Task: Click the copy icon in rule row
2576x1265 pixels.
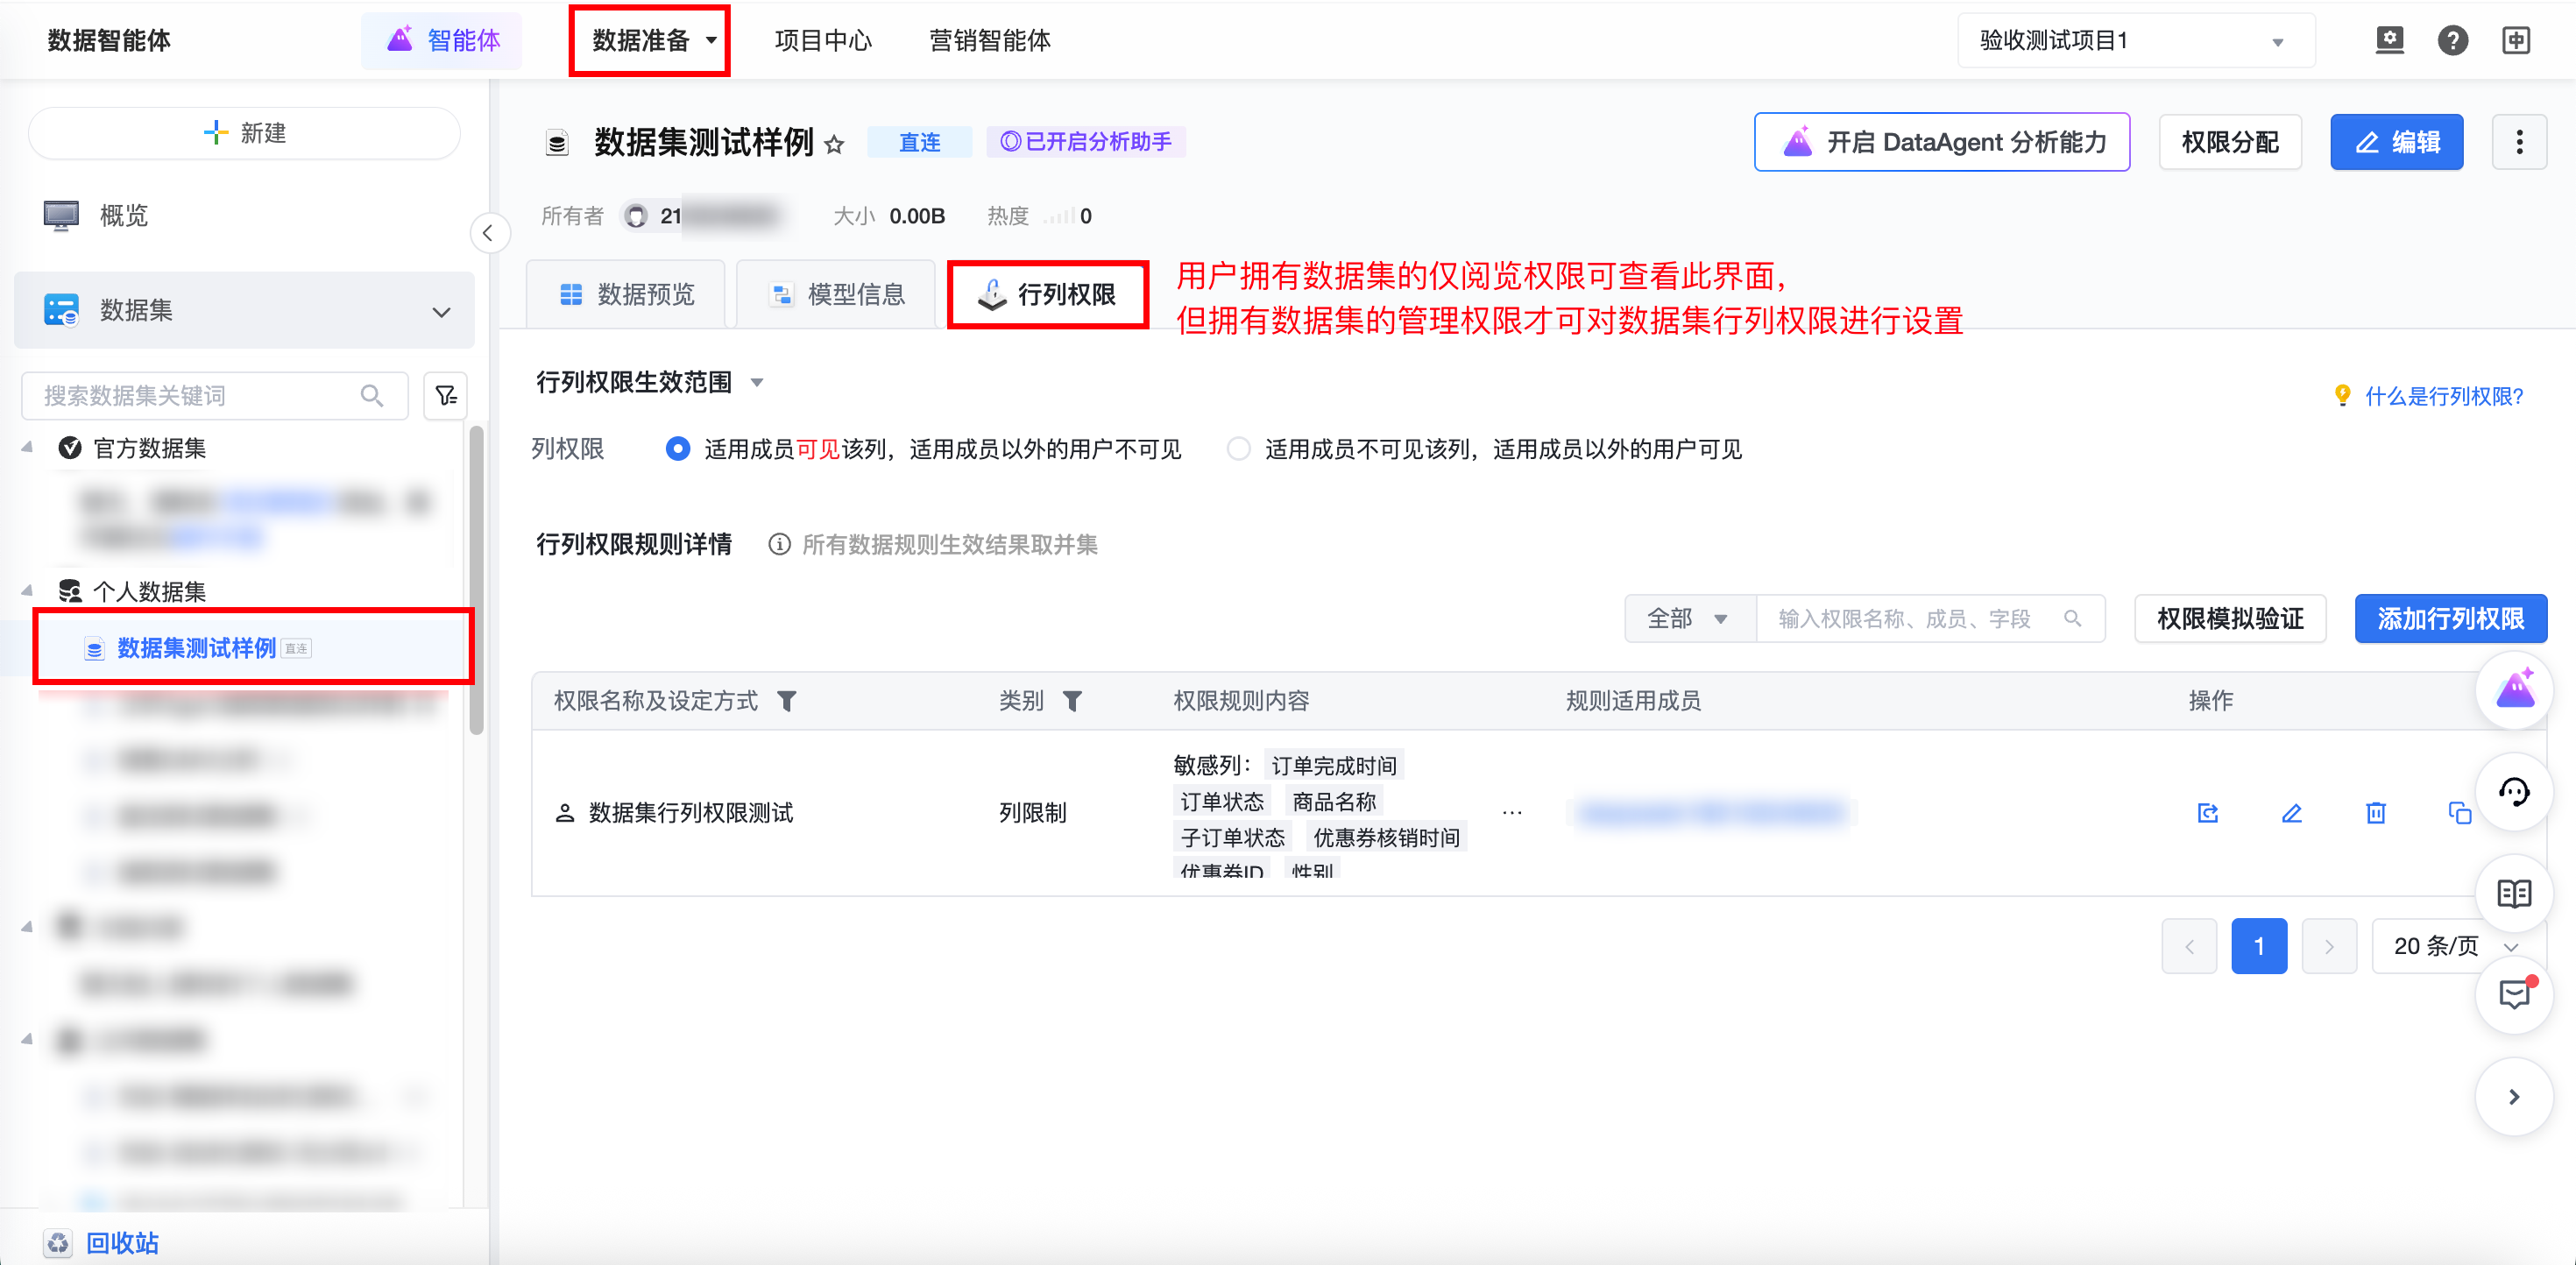Action: (2458, 813)
